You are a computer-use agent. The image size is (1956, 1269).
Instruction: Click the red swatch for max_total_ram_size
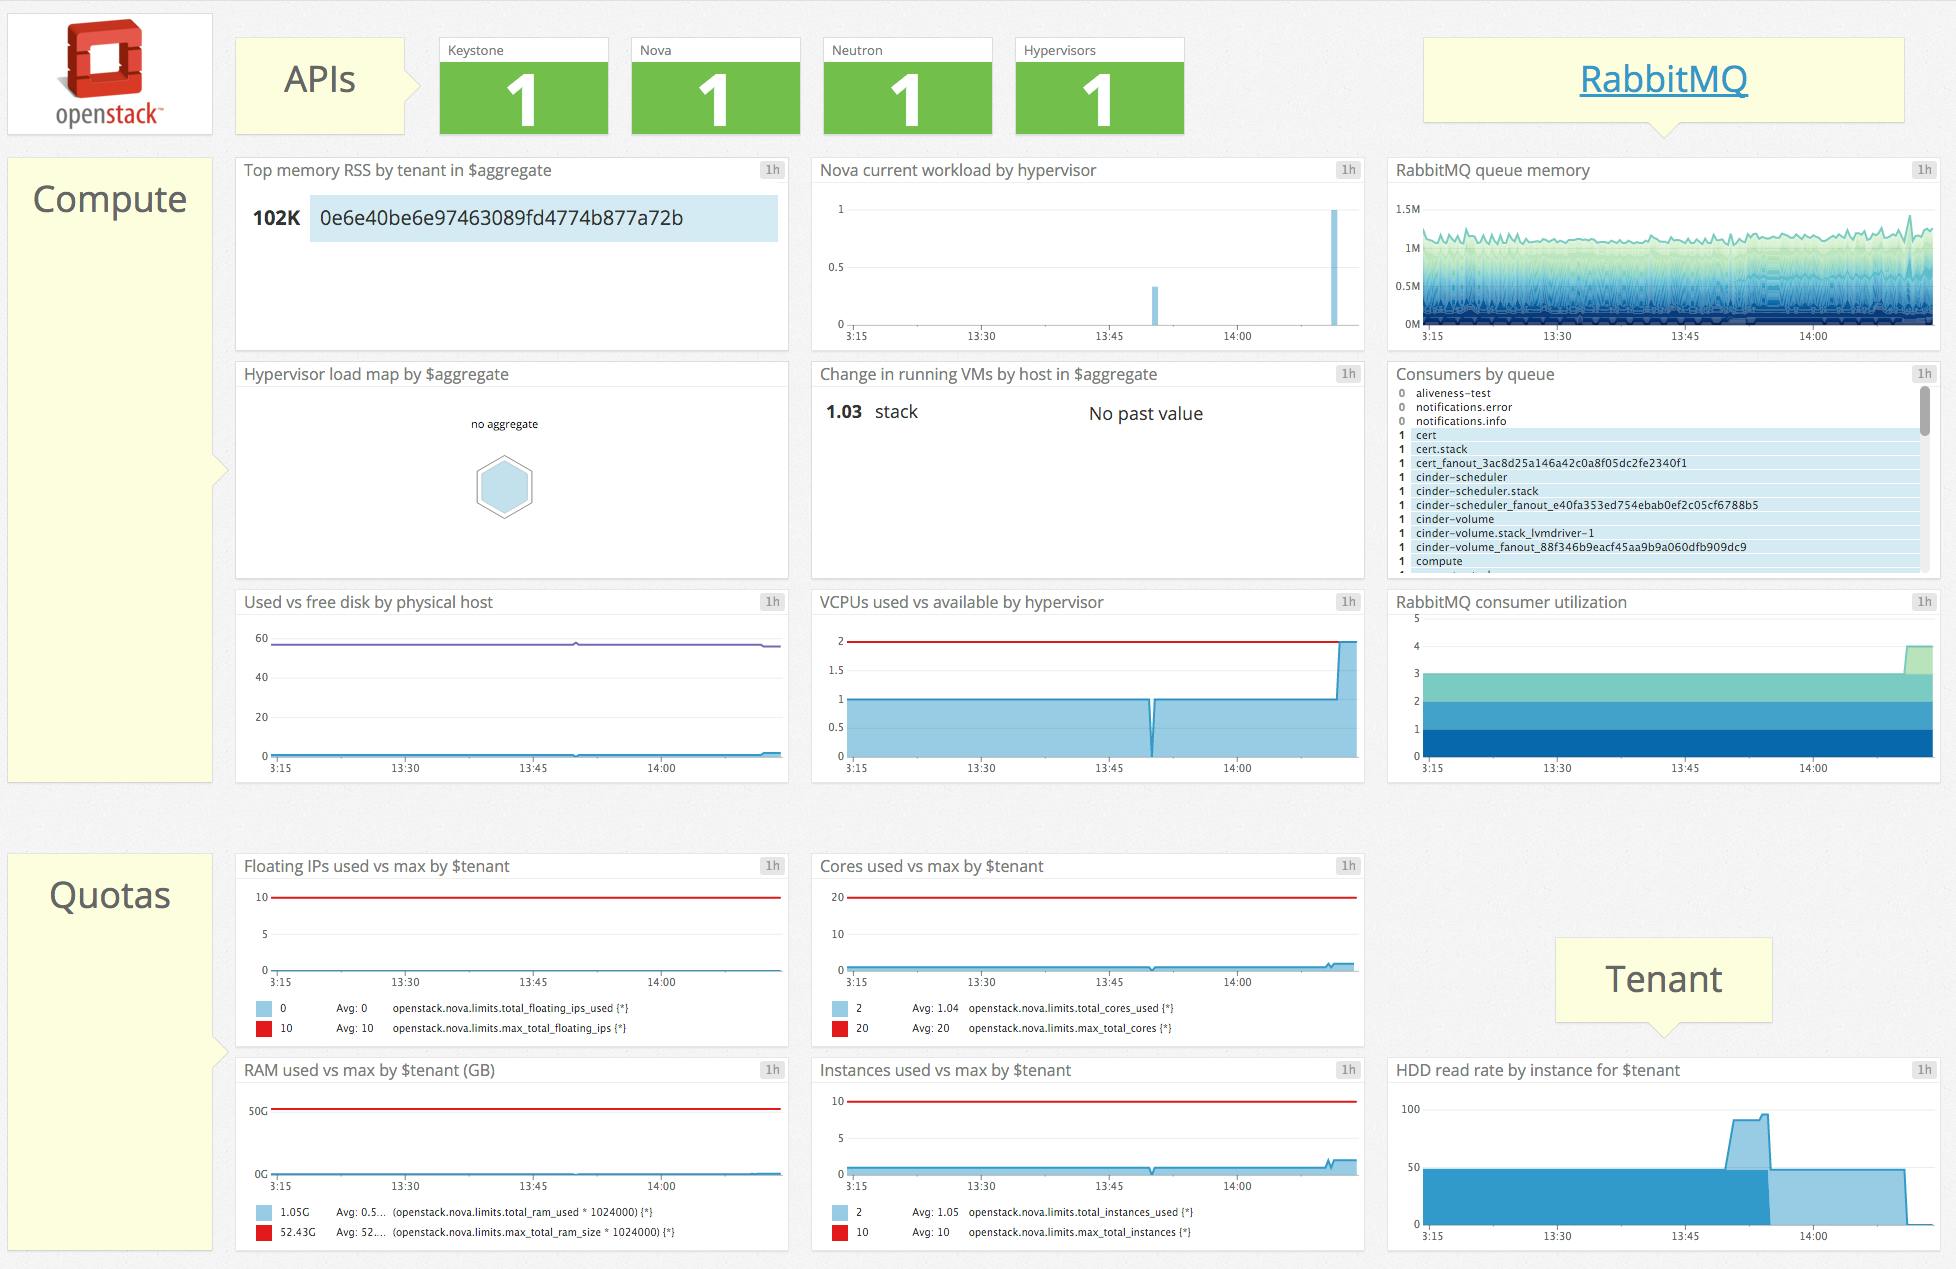click(265, 1232)
